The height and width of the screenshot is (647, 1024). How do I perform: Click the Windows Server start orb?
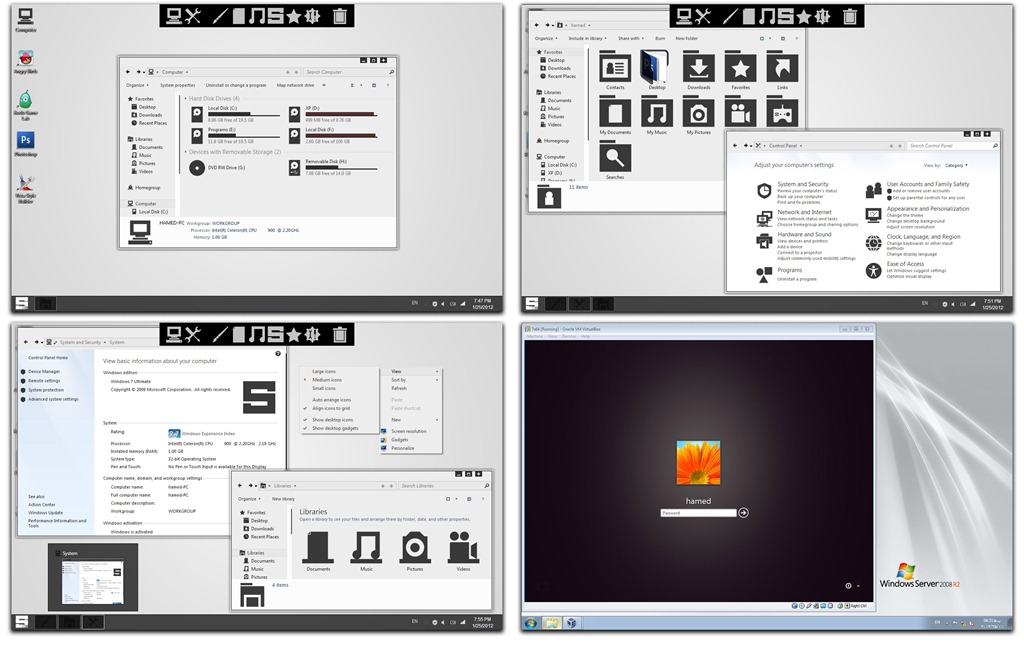click(530, 623)
